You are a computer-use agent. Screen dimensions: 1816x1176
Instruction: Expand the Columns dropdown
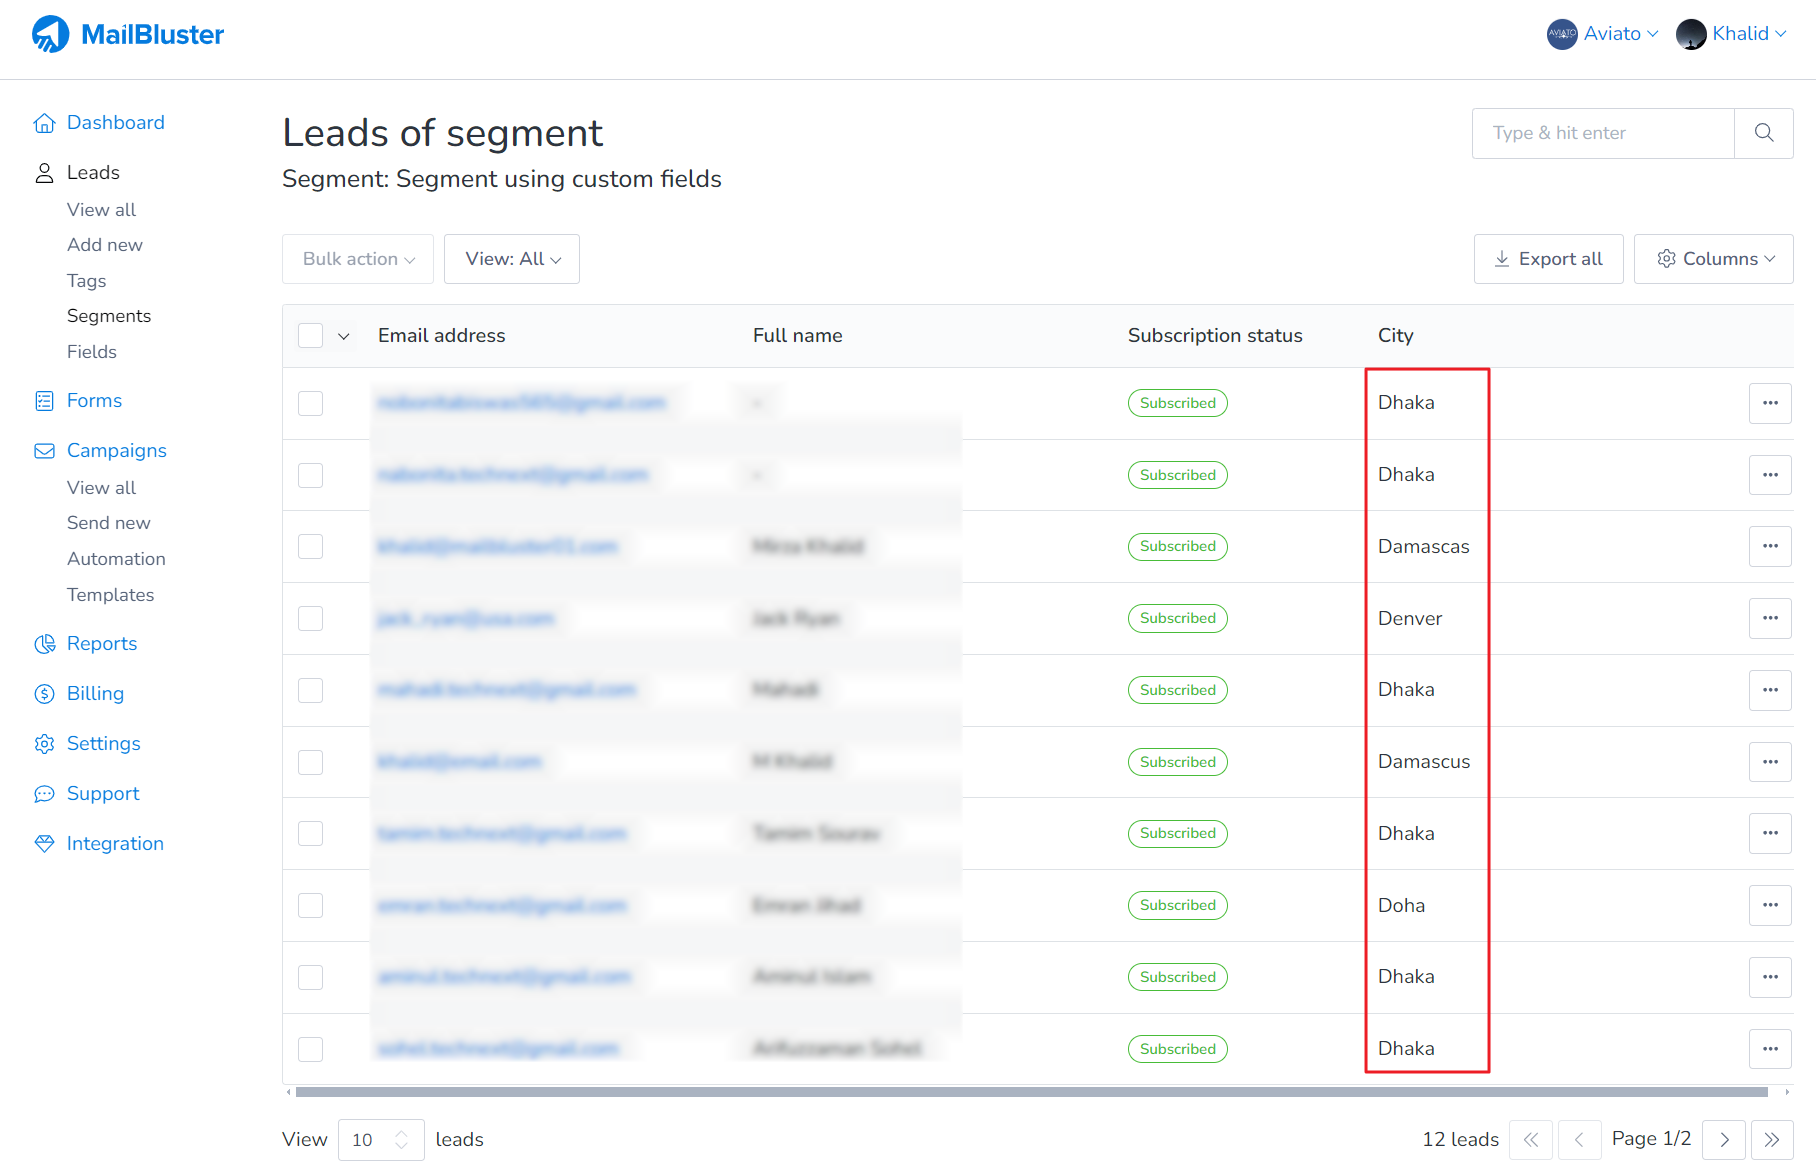[1713, 259]
